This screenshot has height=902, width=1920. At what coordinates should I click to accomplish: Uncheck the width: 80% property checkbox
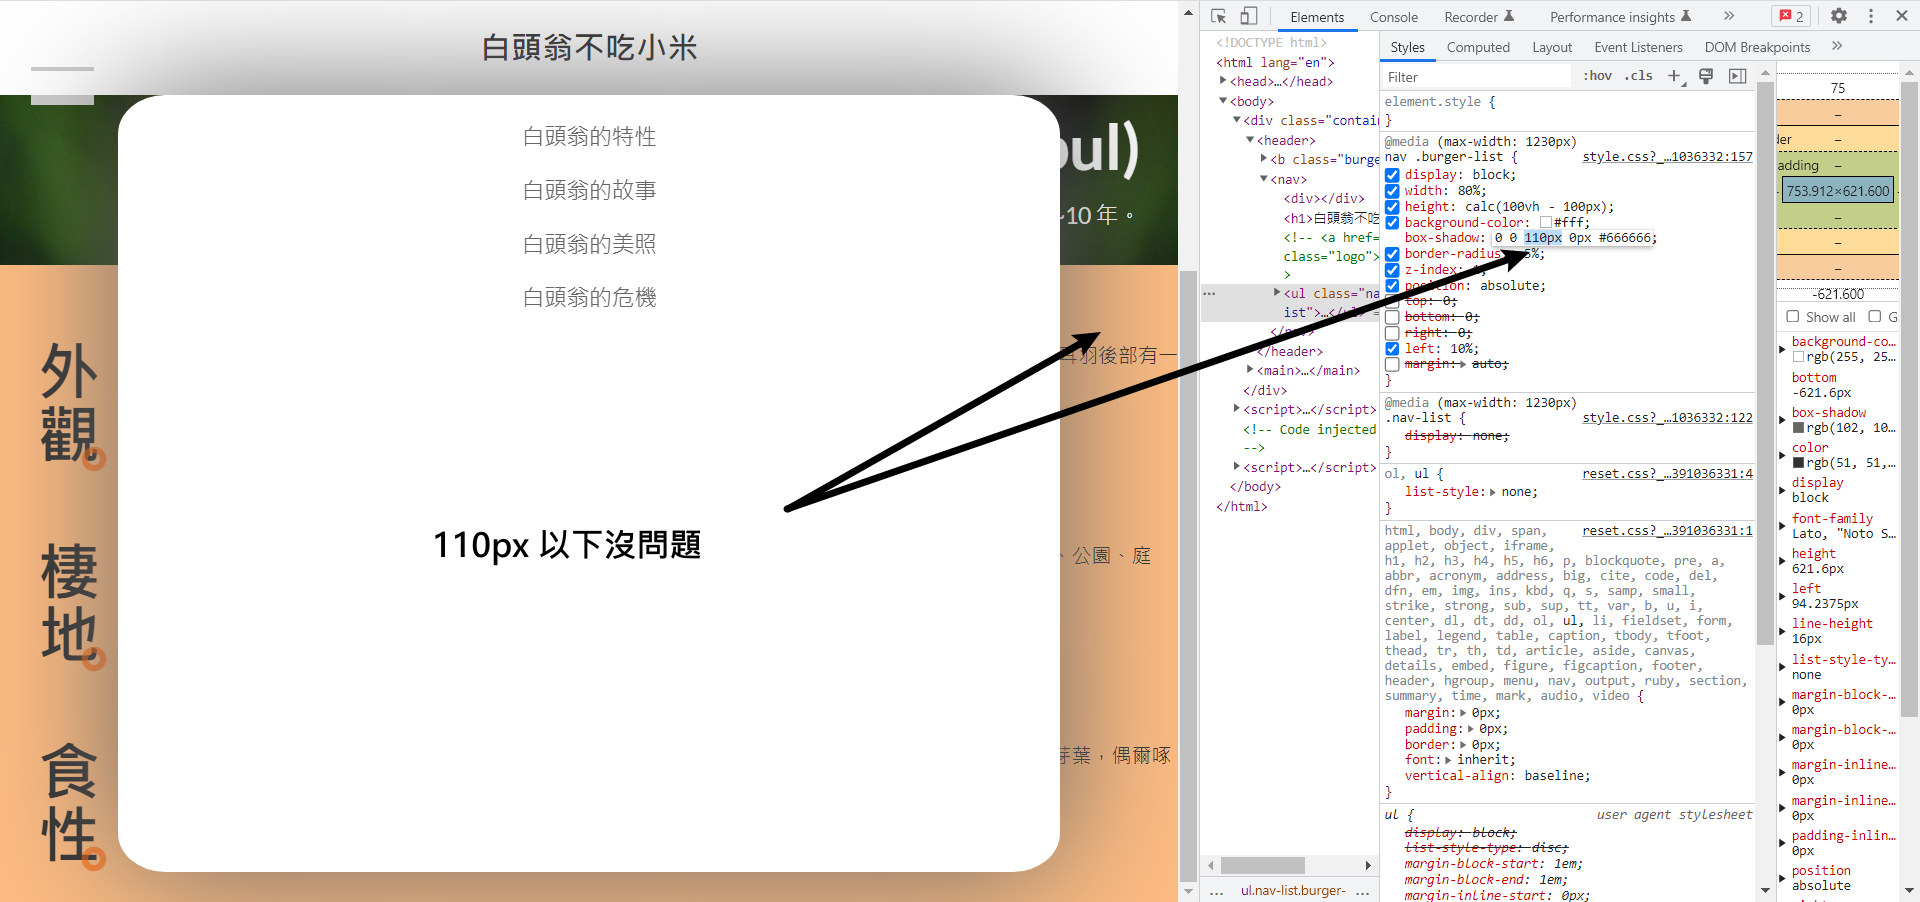point(1392,191)
